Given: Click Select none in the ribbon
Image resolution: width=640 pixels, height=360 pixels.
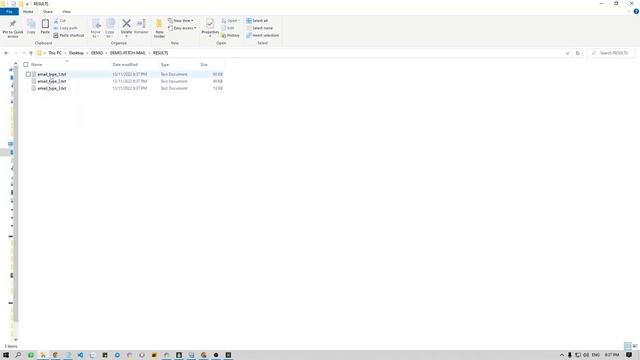Looking at the screenshot, I should click(x=260, y=28).
